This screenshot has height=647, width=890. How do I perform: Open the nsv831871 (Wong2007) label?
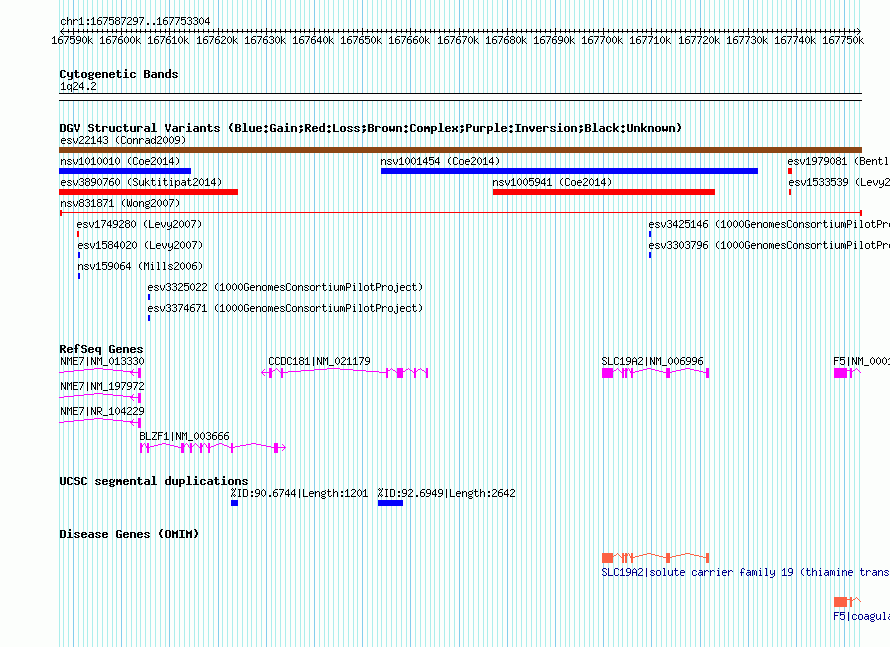[120, 203]
